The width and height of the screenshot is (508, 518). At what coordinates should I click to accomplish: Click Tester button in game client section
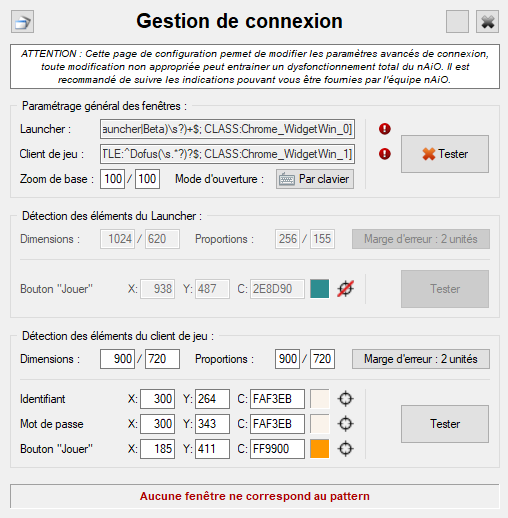click(445, 424)
